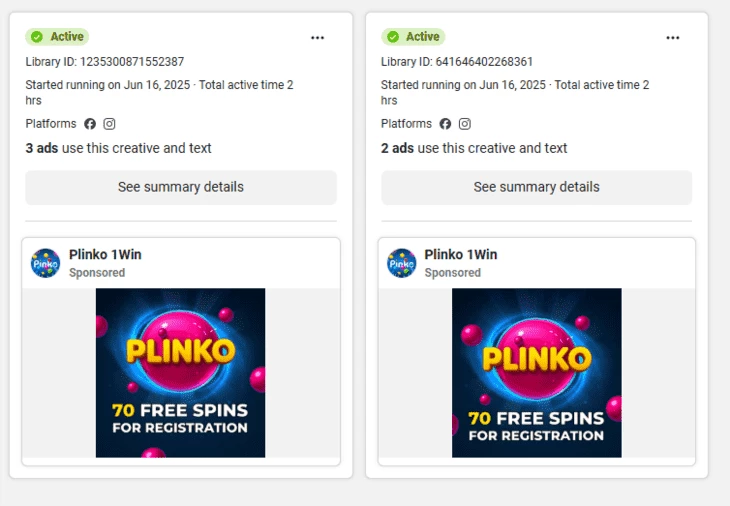Open Plinko 1Win page name in right ad
This screenshot has width=730, height=506.
coord(461,255)
